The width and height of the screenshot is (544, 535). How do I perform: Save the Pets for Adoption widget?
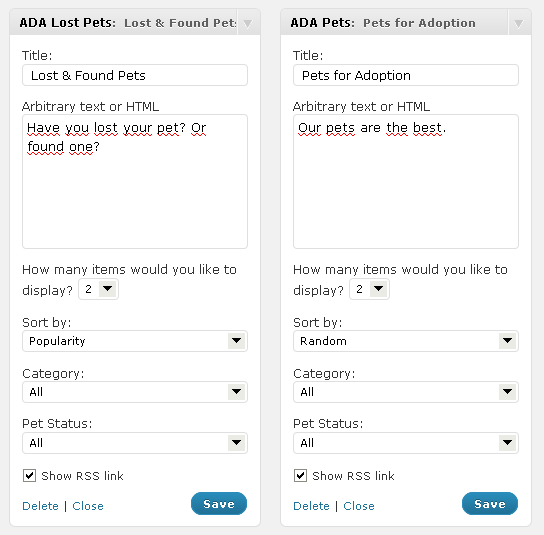click(490, 503)
